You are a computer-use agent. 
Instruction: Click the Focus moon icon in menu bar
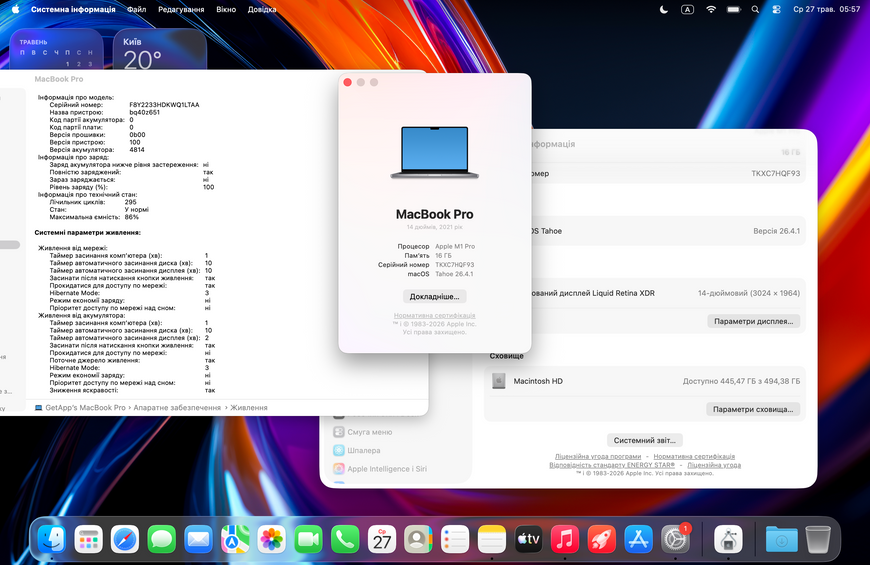(664, 9)
